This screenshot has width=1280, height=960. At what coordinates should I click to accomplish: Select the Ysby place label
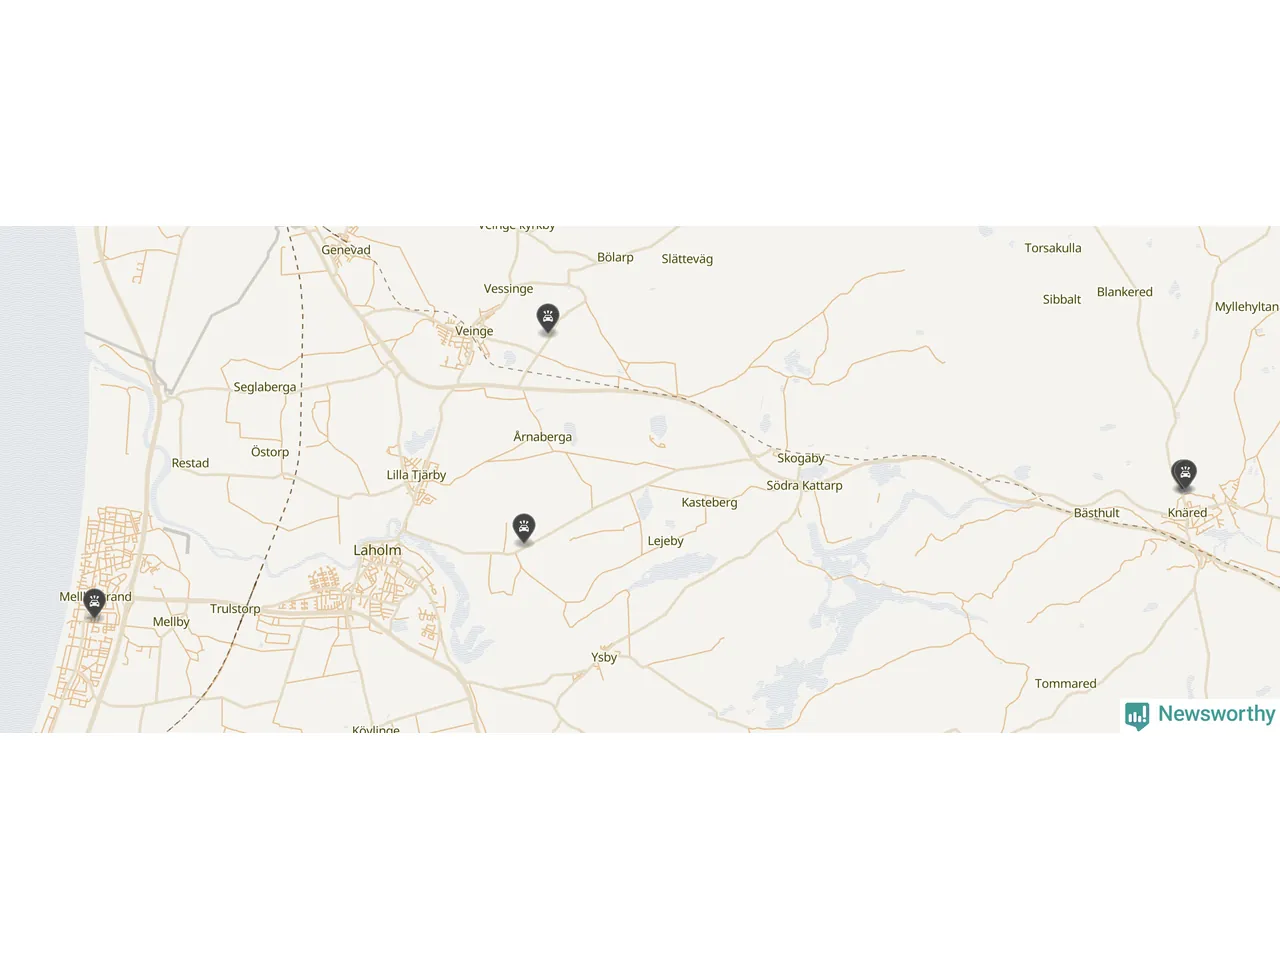(x=604, y=657)
